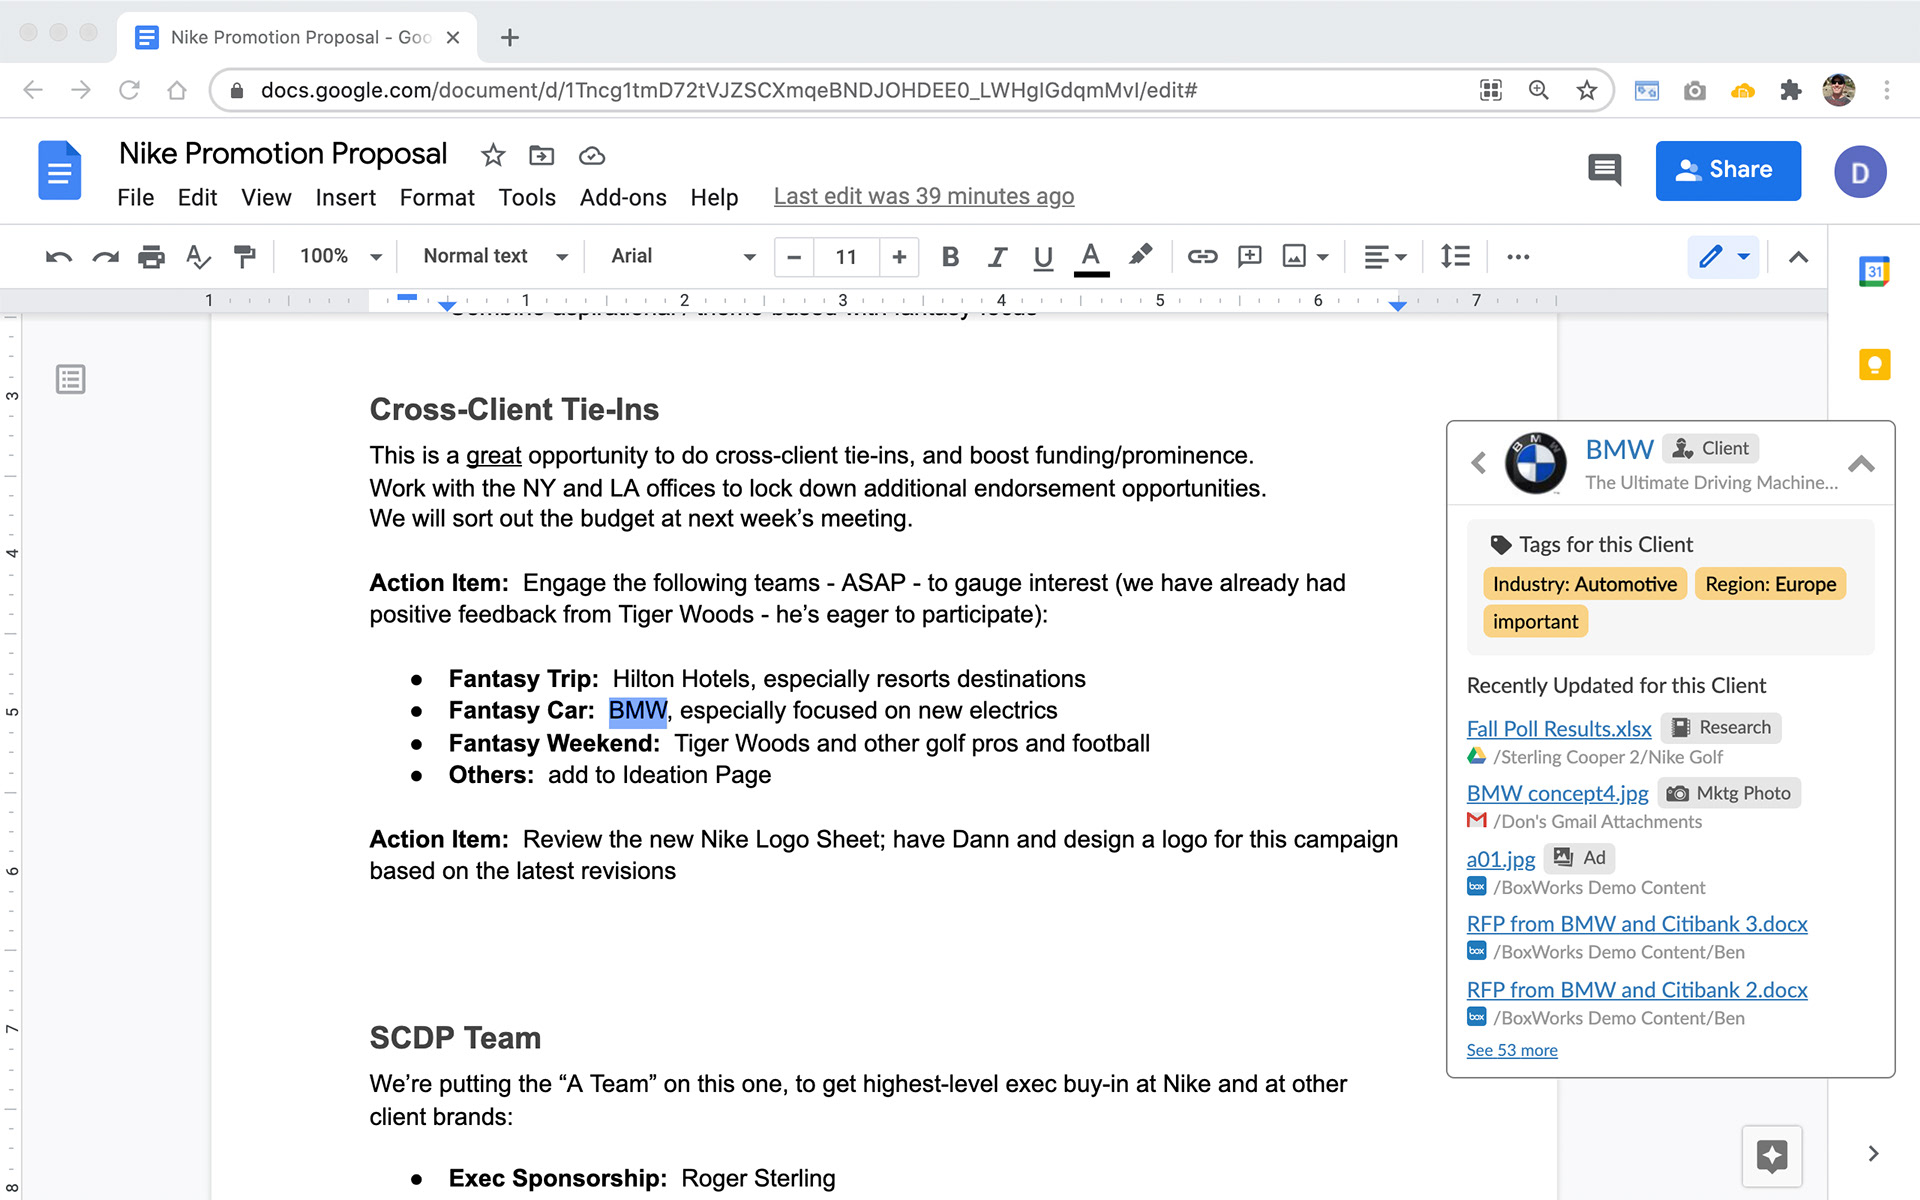Open the Help menu
The height and width of the screenshot is (1200, 1920).
tap(714, 197)
